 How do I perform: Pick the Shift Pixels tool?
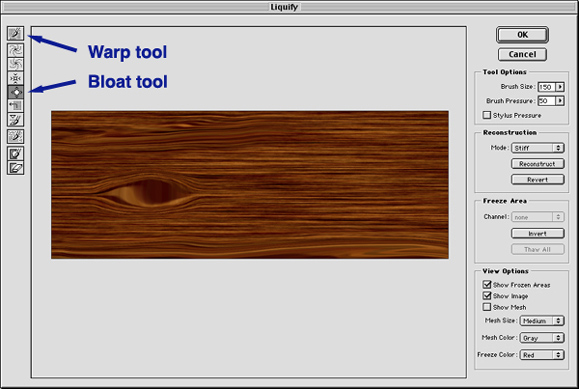[16, 106]
